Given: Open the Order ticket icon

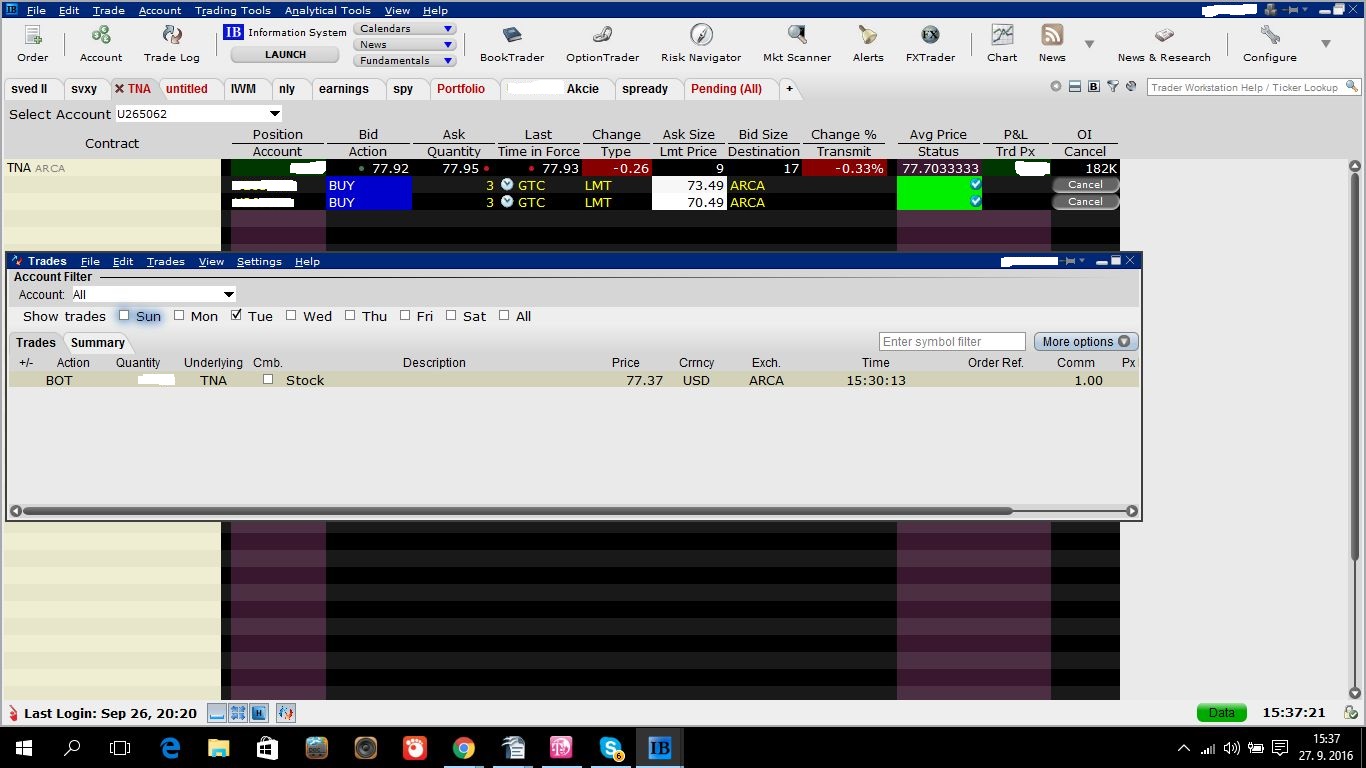Looking at the screenshot, I should pyautogui.click(x=32, y=44).
